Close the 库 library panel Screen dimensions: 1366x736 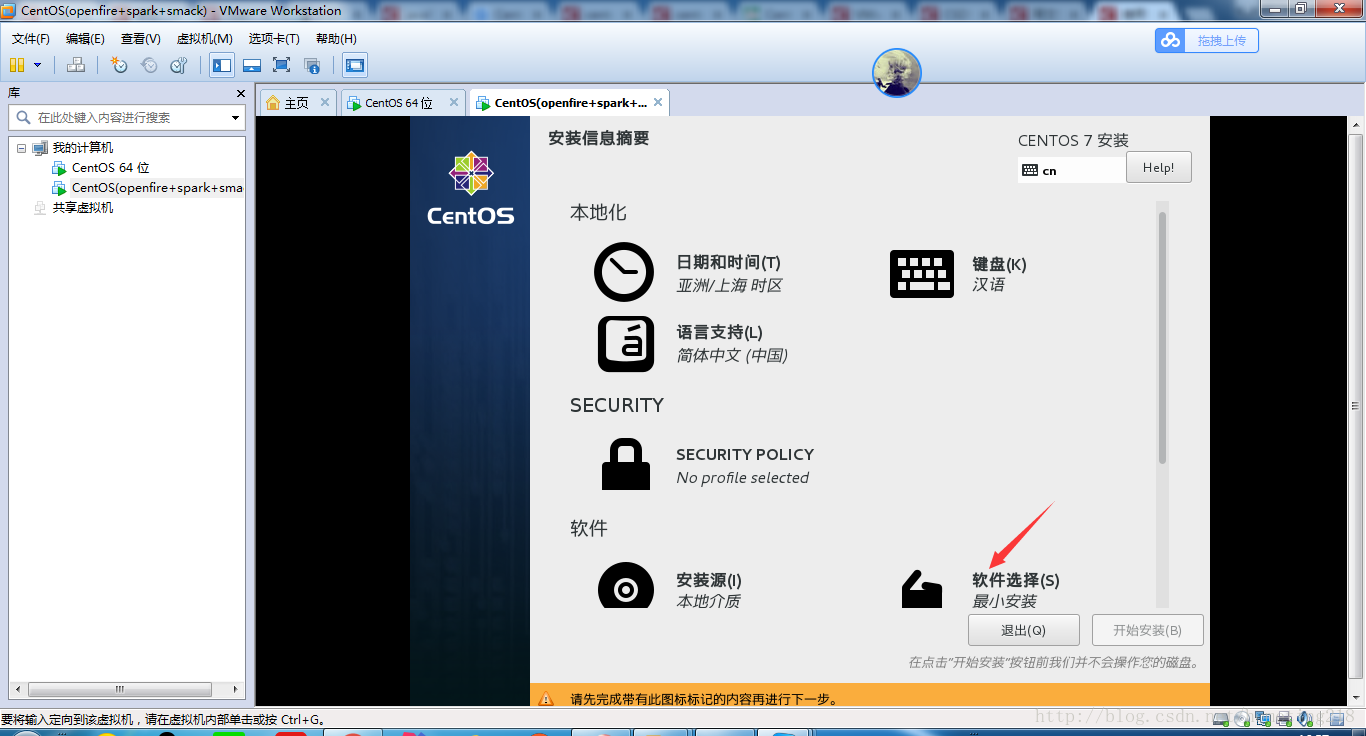[x=240, y=93]
